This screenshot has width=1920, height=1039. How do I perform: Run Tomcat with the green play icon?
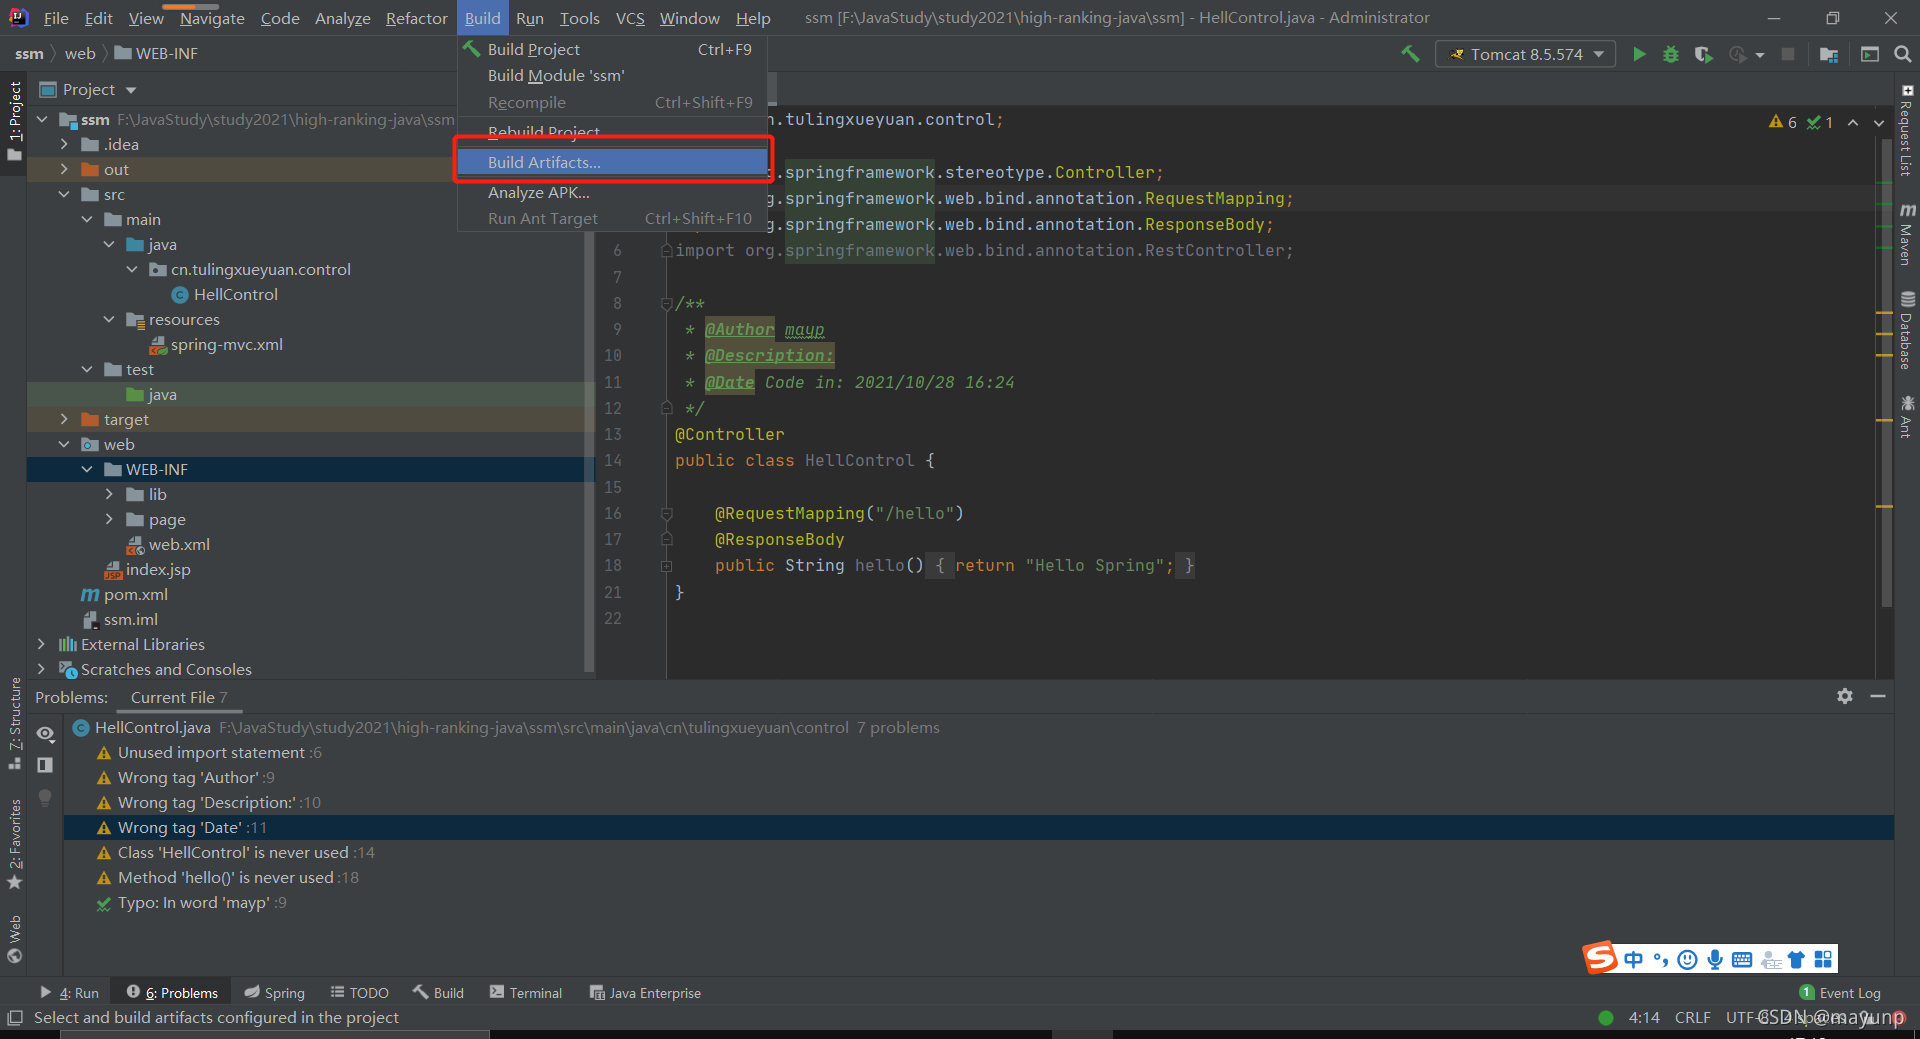point(1639,54)
